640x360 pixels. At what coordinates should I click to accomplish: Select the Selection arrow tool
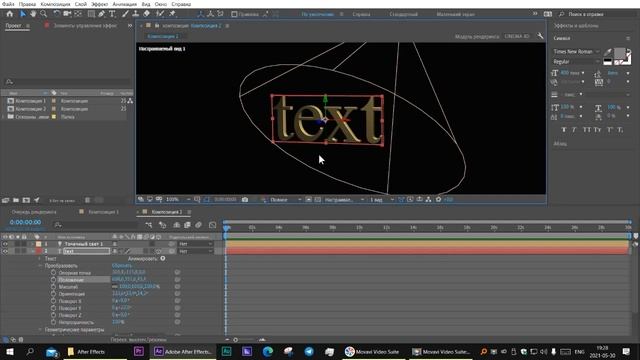point(23,14)
